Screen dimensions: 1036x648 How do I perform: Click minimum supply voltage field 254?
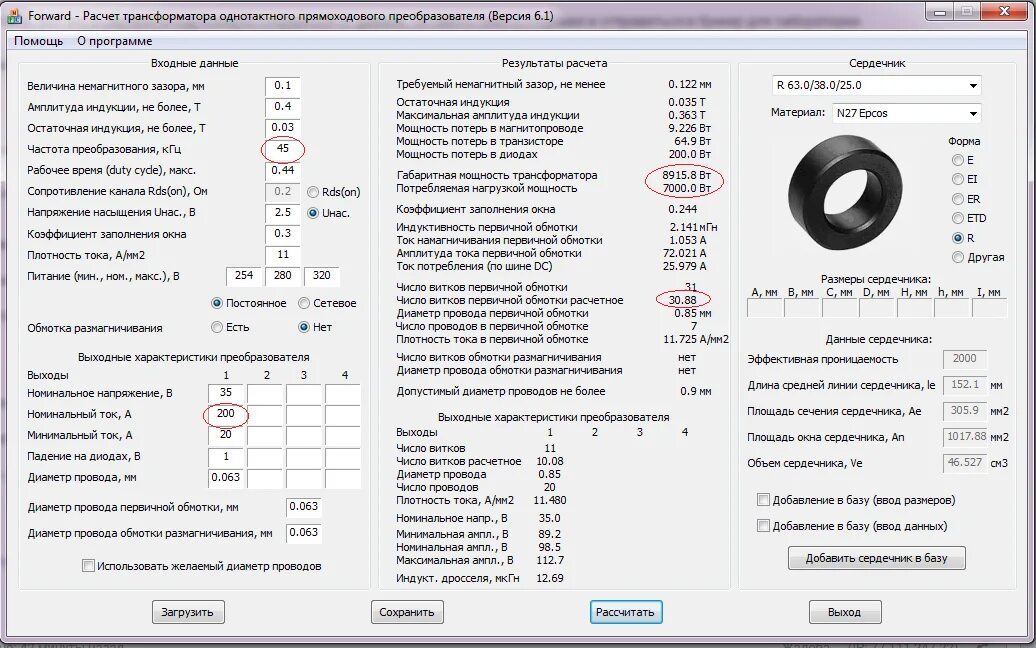pyautogui.click(x=244, y=276)
